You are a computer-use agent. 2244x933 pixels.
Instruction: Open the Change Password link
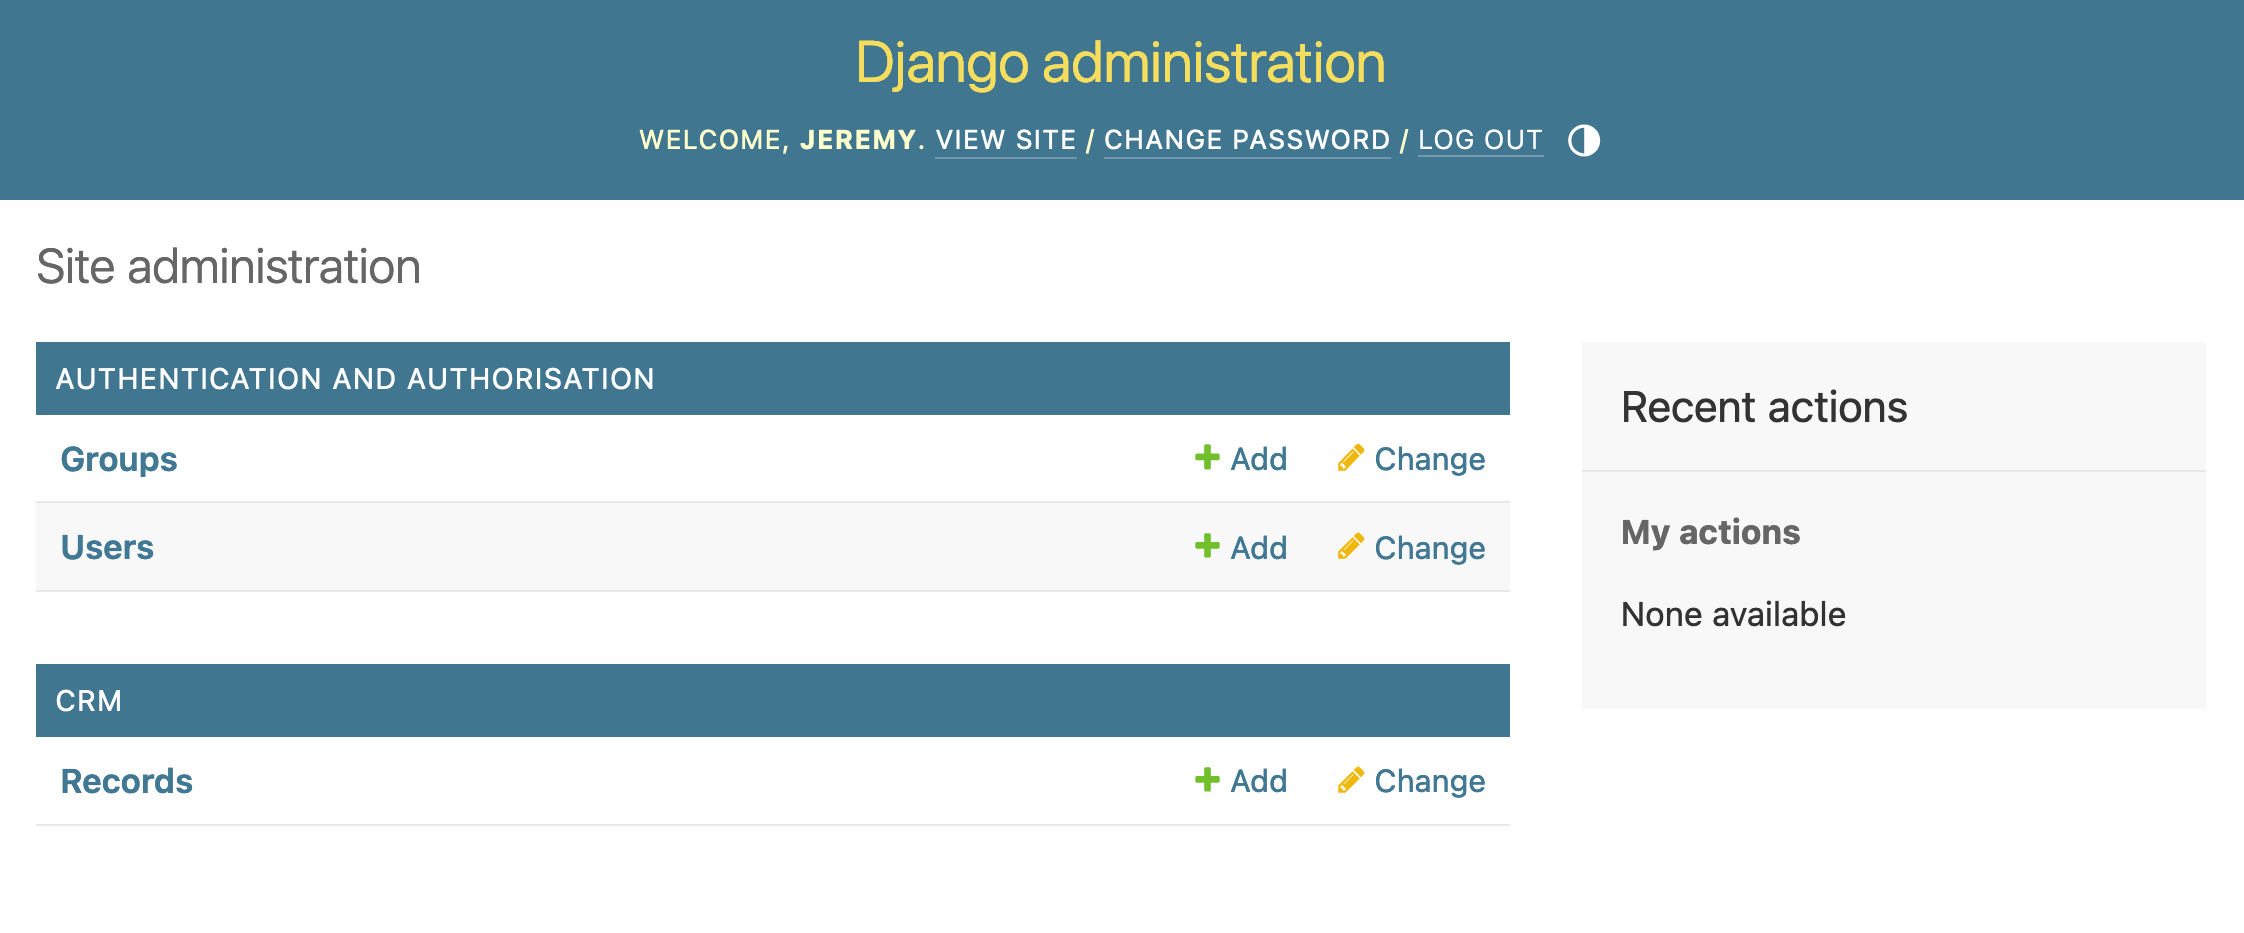[x=1246, y=140]
